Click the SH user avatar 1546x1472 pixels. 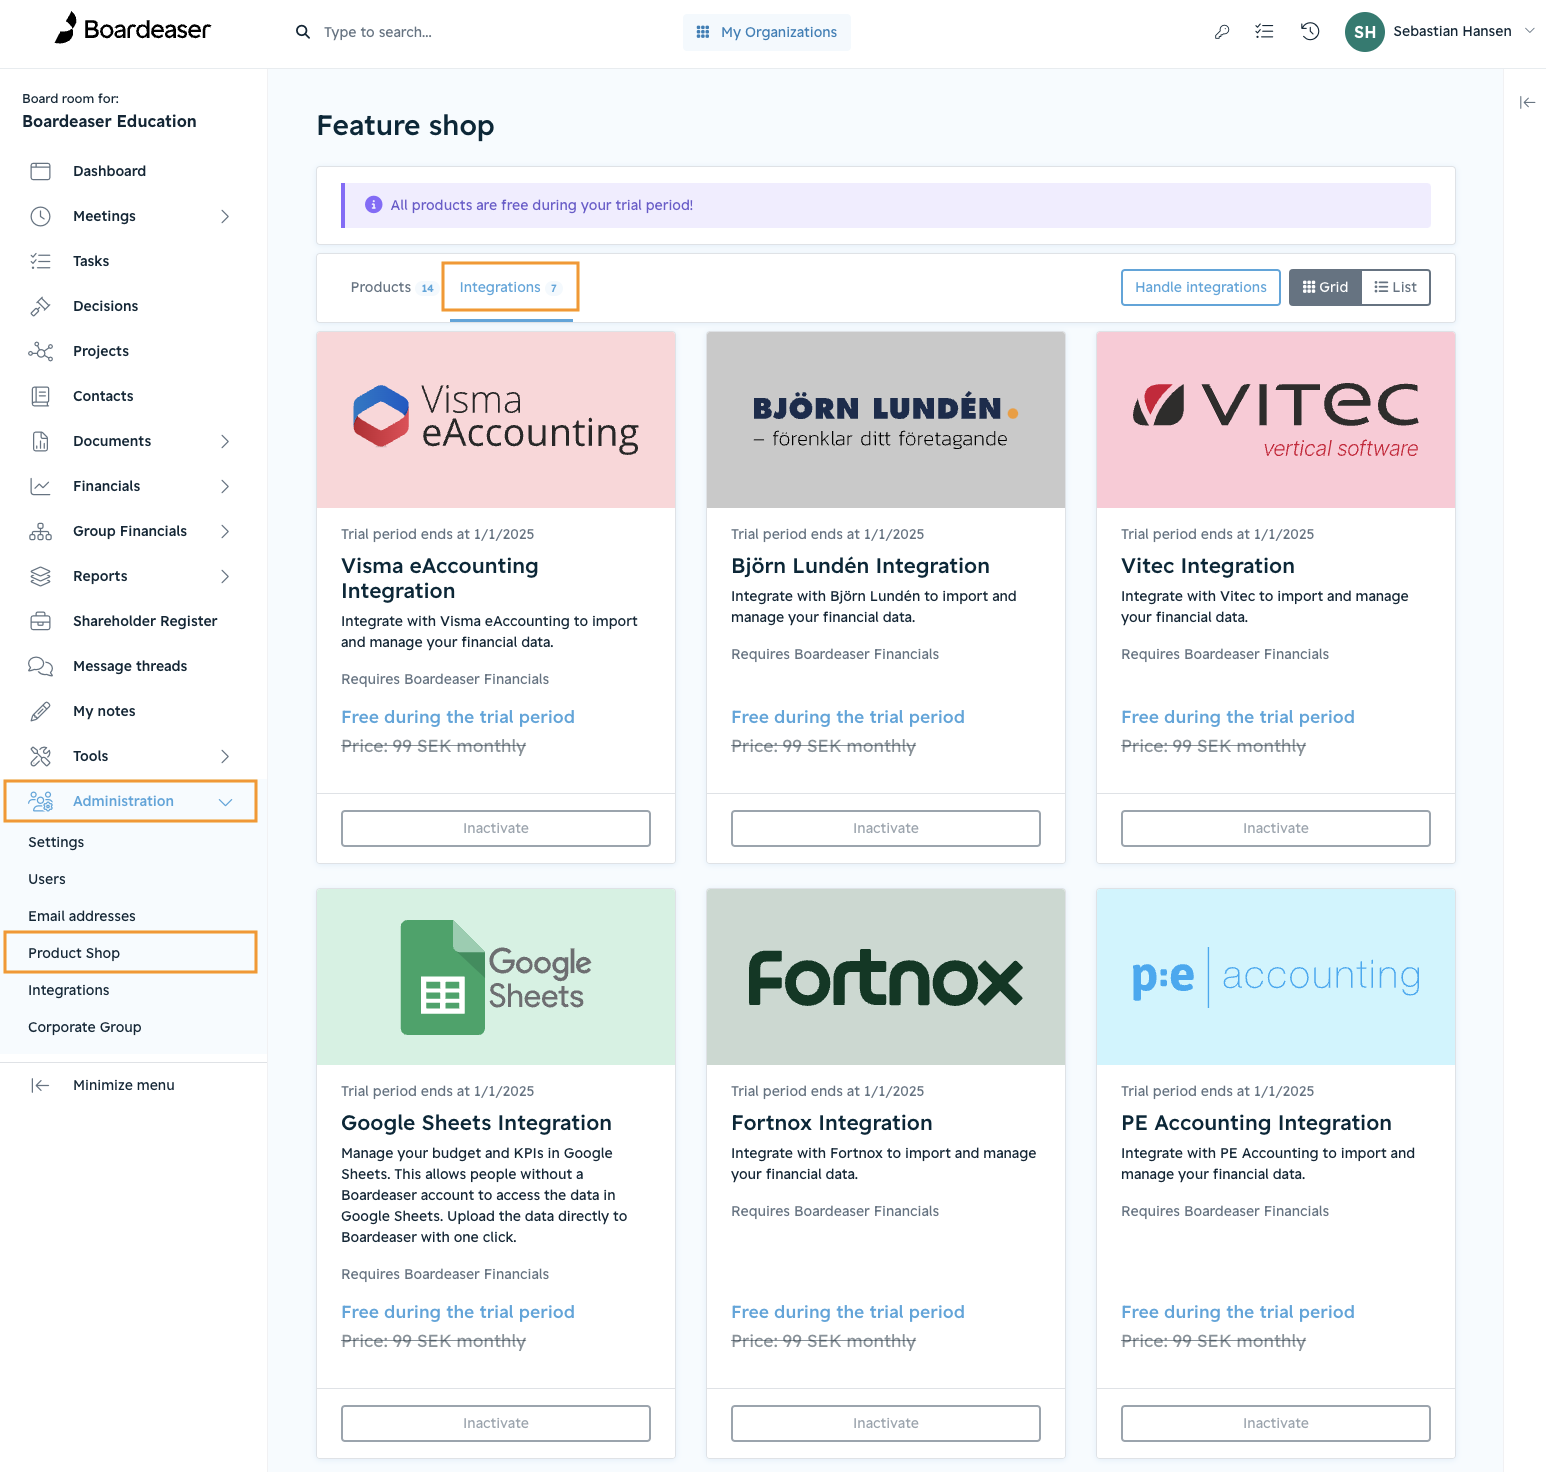(1364, 32)
